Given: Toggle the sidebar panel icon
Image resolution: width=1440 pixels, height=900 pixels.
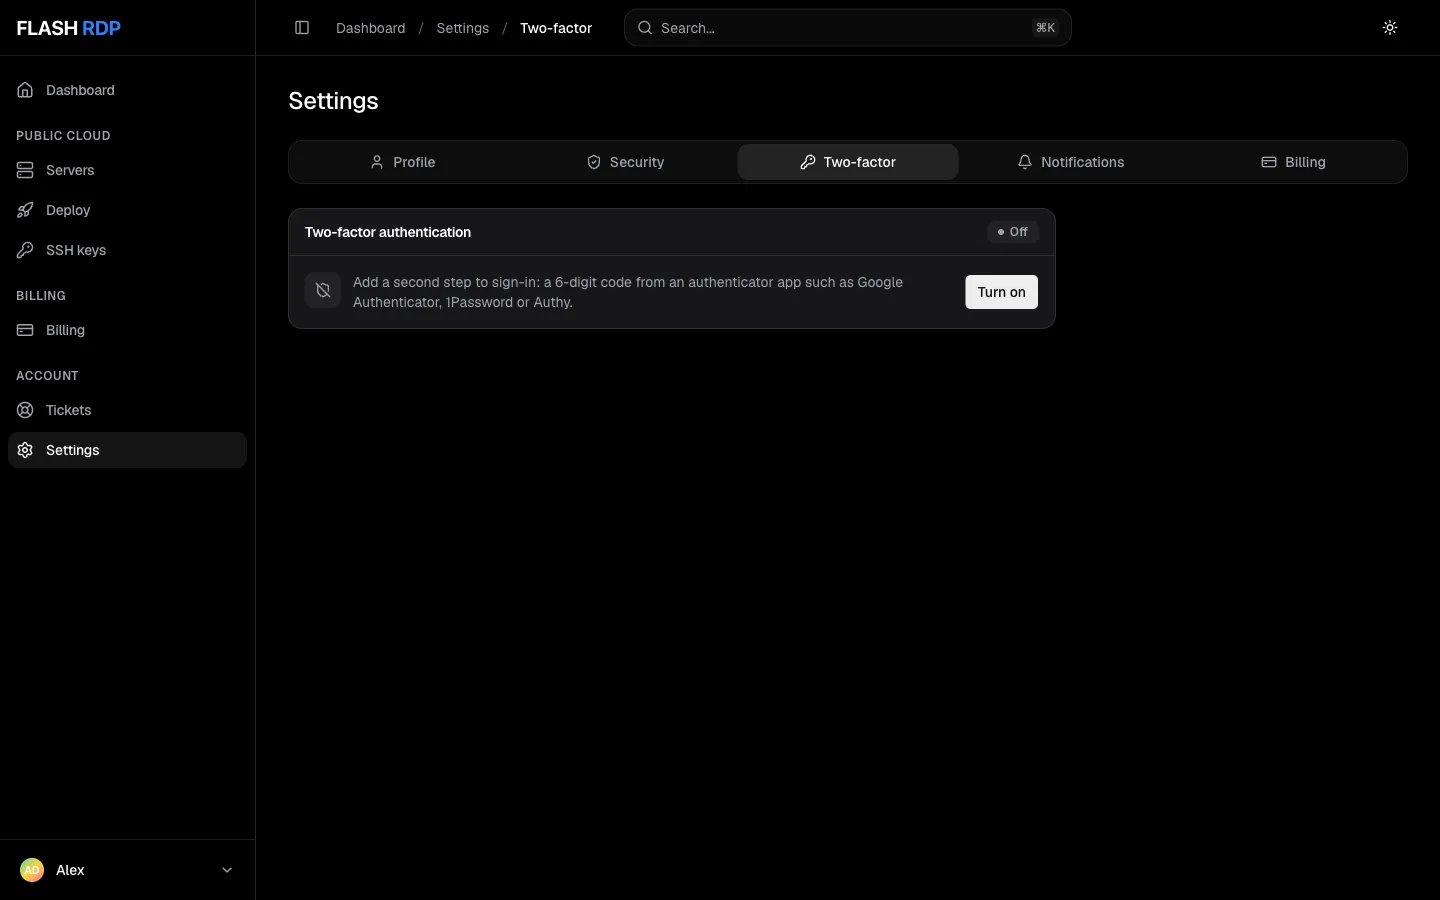Looking at the screenshot, I should [x=302, y=28].
